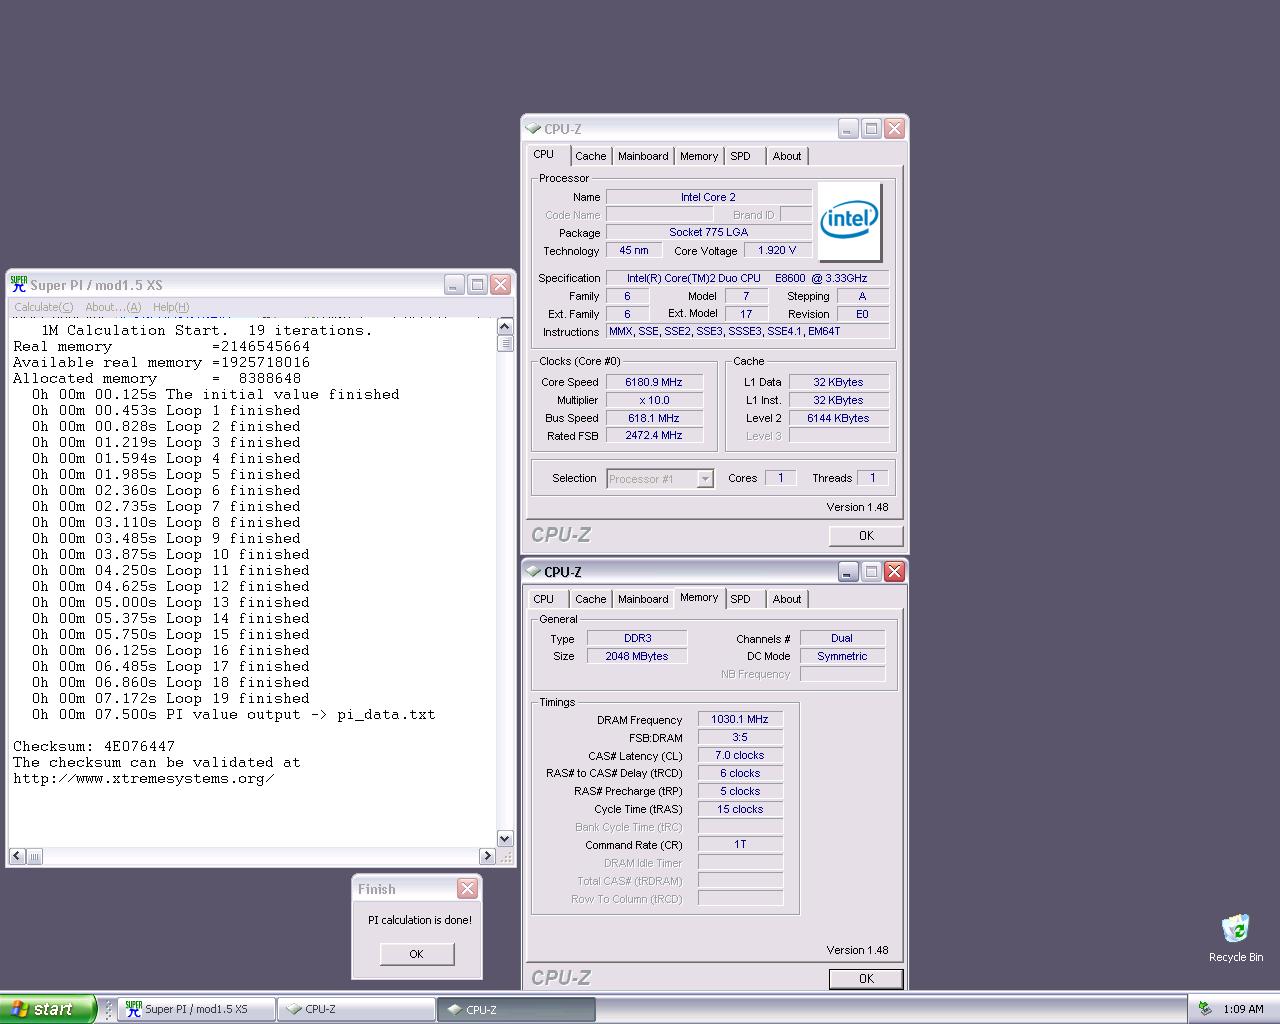Open the About menu in Super PI
The width and height of the screenshot is (1280, 1024).
[x=113, y=307]
